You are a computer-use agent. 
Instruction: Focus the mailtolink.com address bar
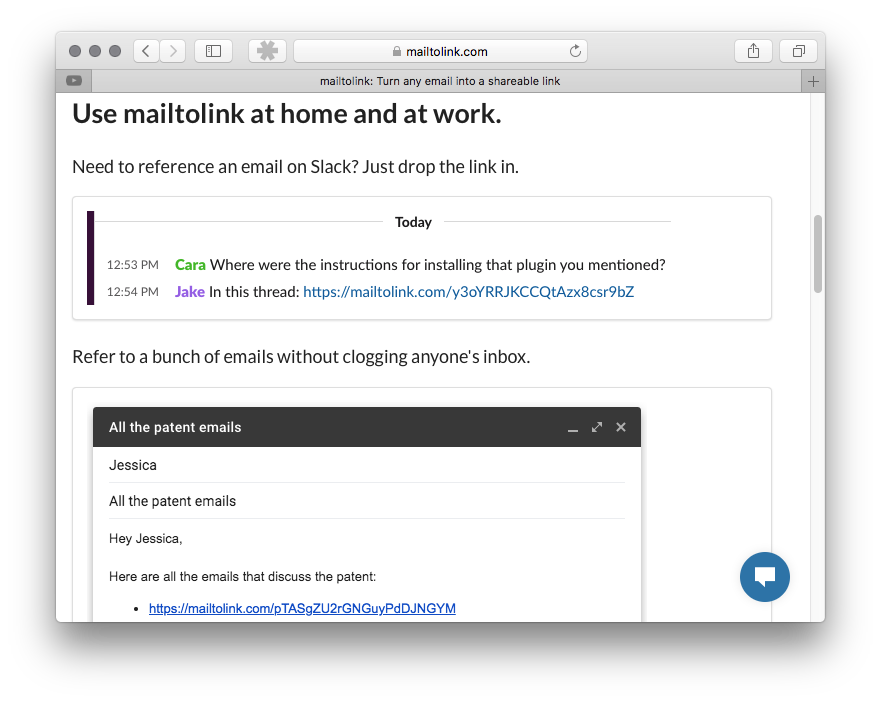pyautogui.click(x=440, y=51)
